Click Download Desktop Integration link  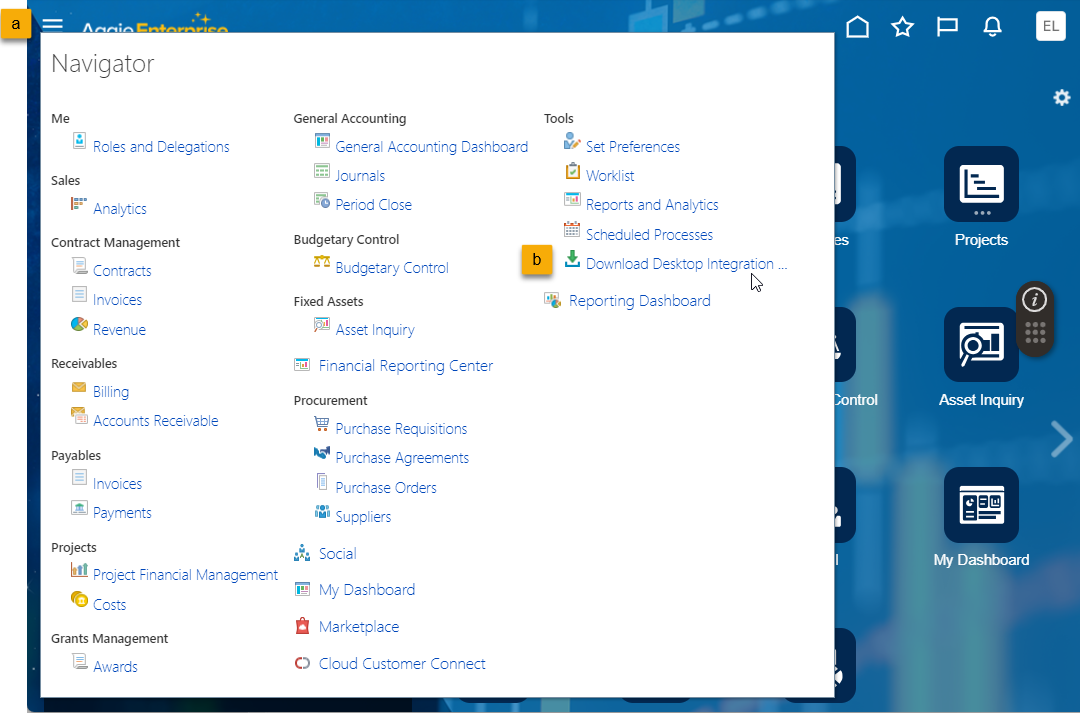pyautogui.click(x=686, y=264)
